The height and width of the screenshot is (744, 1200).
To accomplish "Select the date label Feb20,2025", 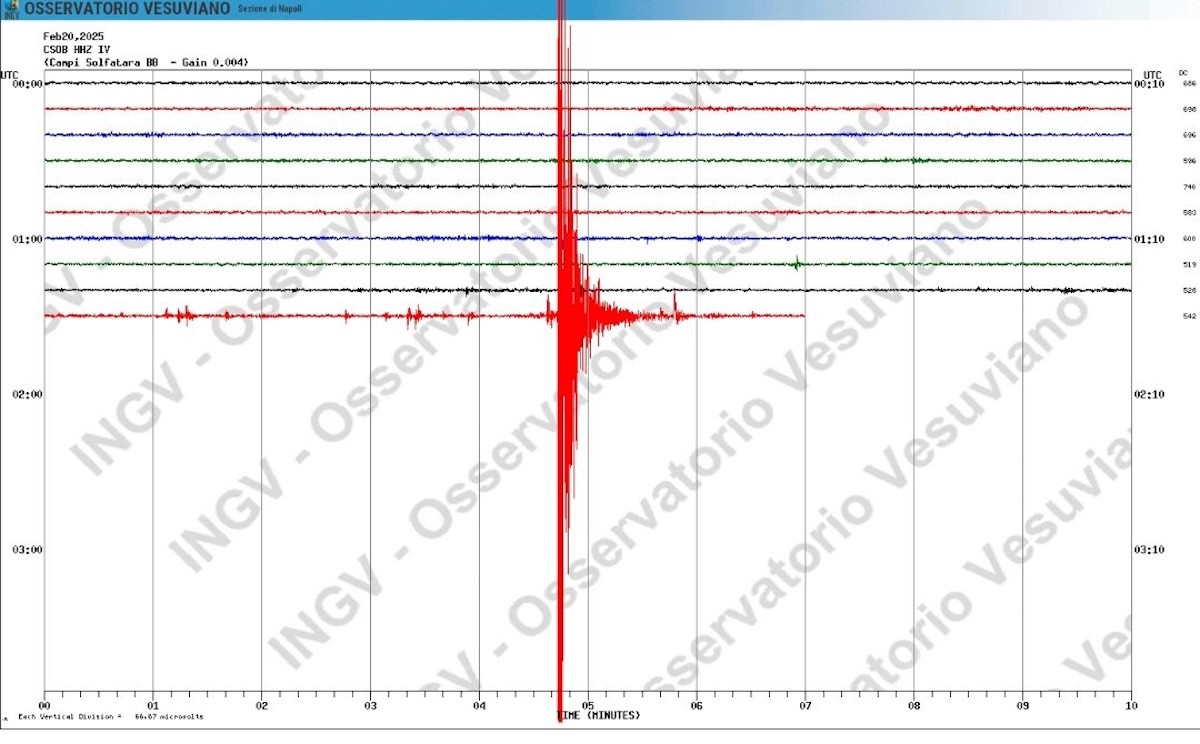I will [x=73, y=36].
